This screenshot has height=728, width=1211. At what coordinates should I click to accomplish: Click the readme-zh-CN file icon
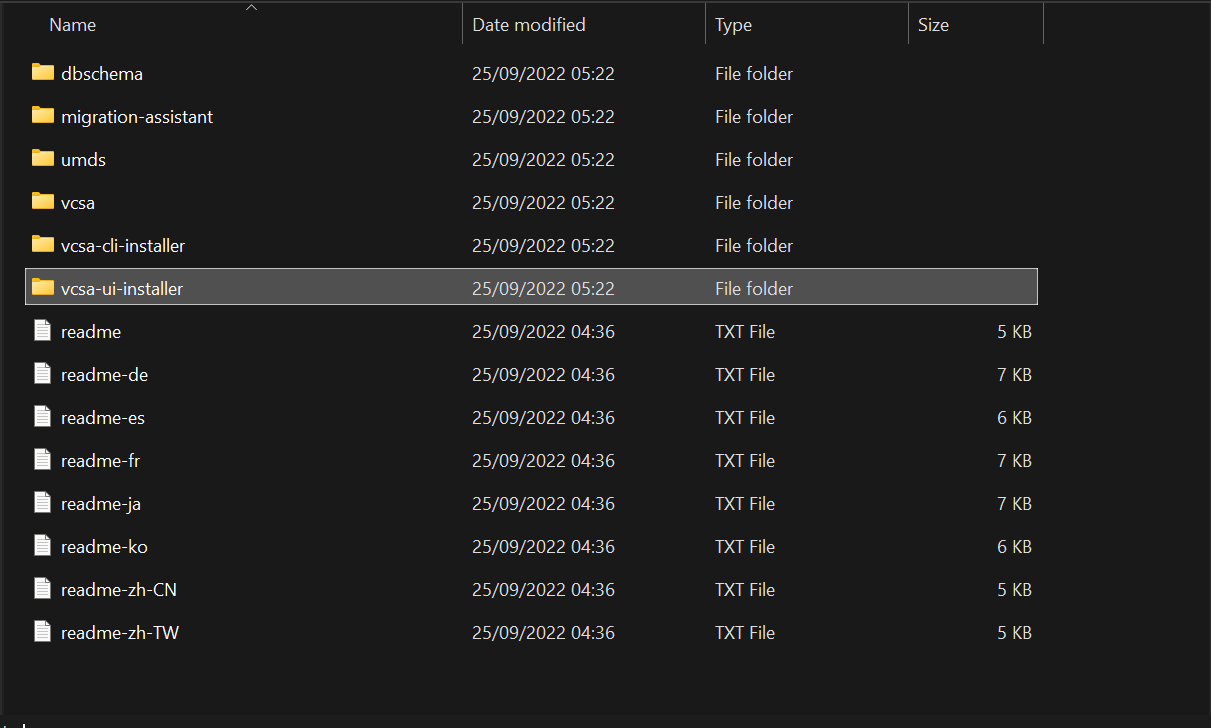pyautogui.click(x=42, y=588)
